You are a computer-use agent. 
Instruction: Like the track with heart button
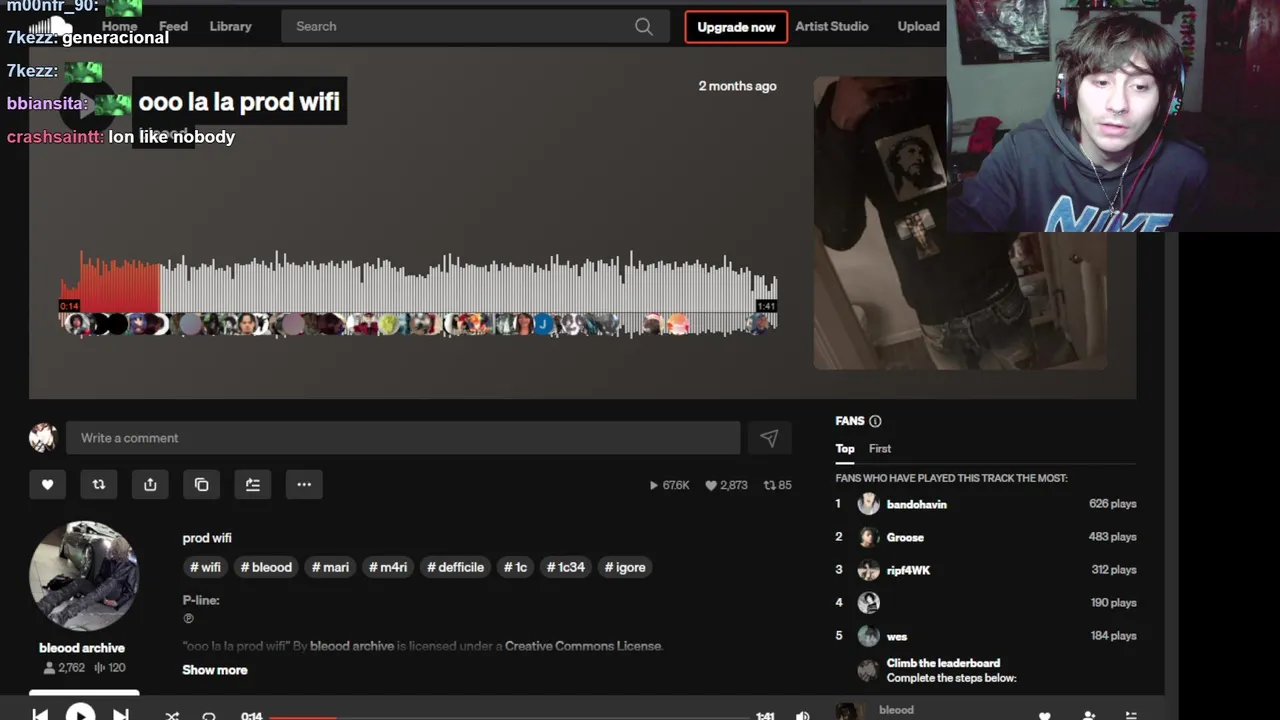[x=47, y=484]
